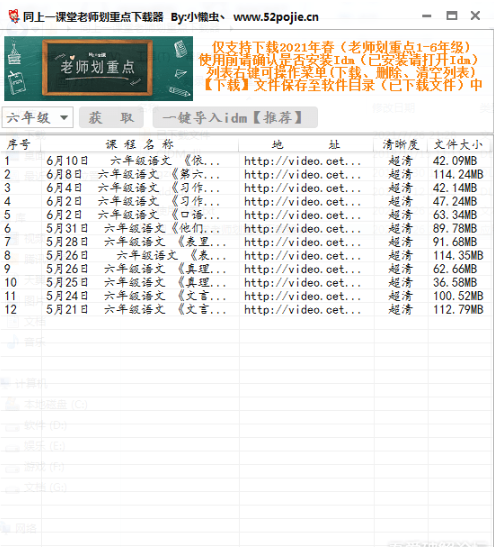The width and height of the screenshot is (494, 547).
Task: Click file size 114.35MB cell
Action: [x=458, y=255]
